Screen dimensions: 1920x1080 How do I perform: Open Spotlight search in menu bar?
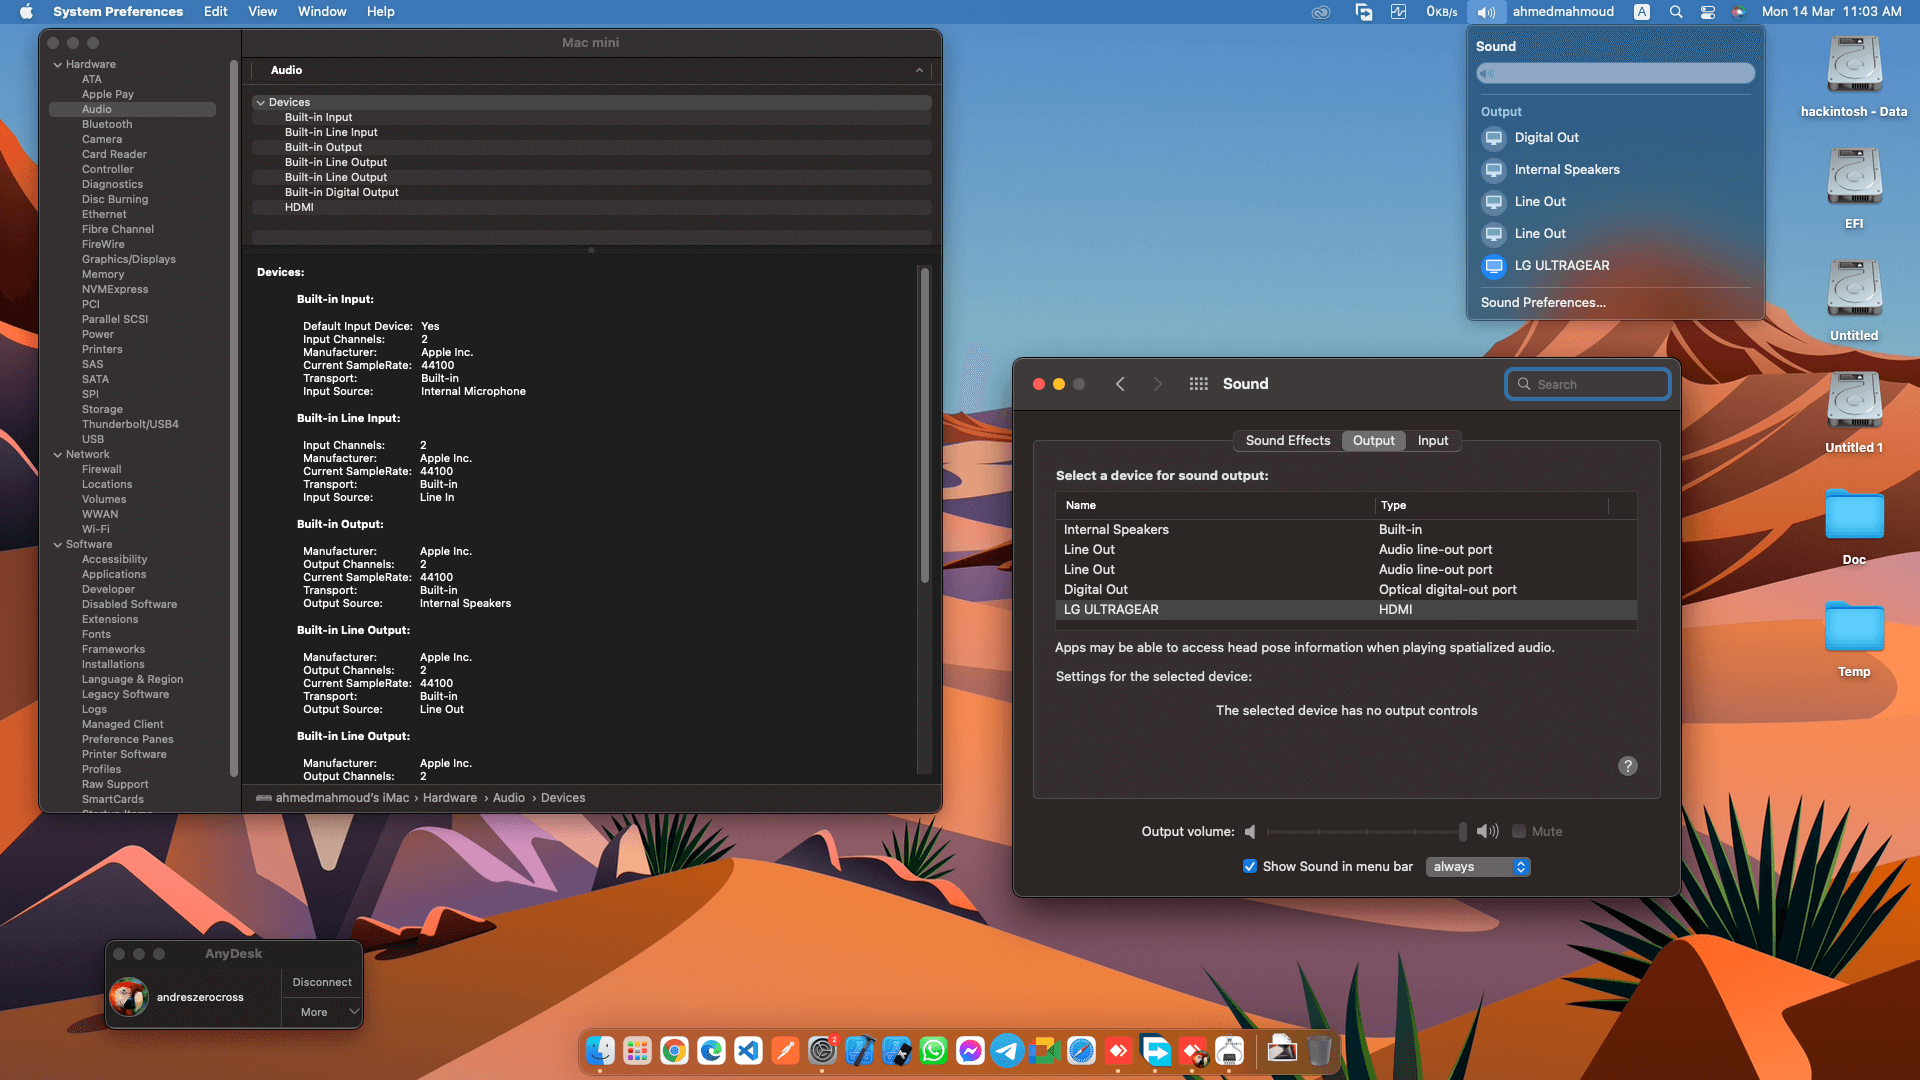coord(1676,12)
